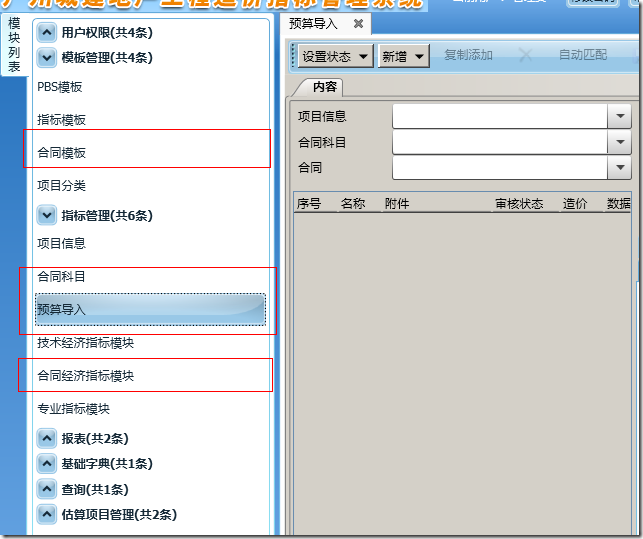The width and height of the screenshot is (643, 539).
Task: Click the 合同科目 combo box field
Action: 500,142
